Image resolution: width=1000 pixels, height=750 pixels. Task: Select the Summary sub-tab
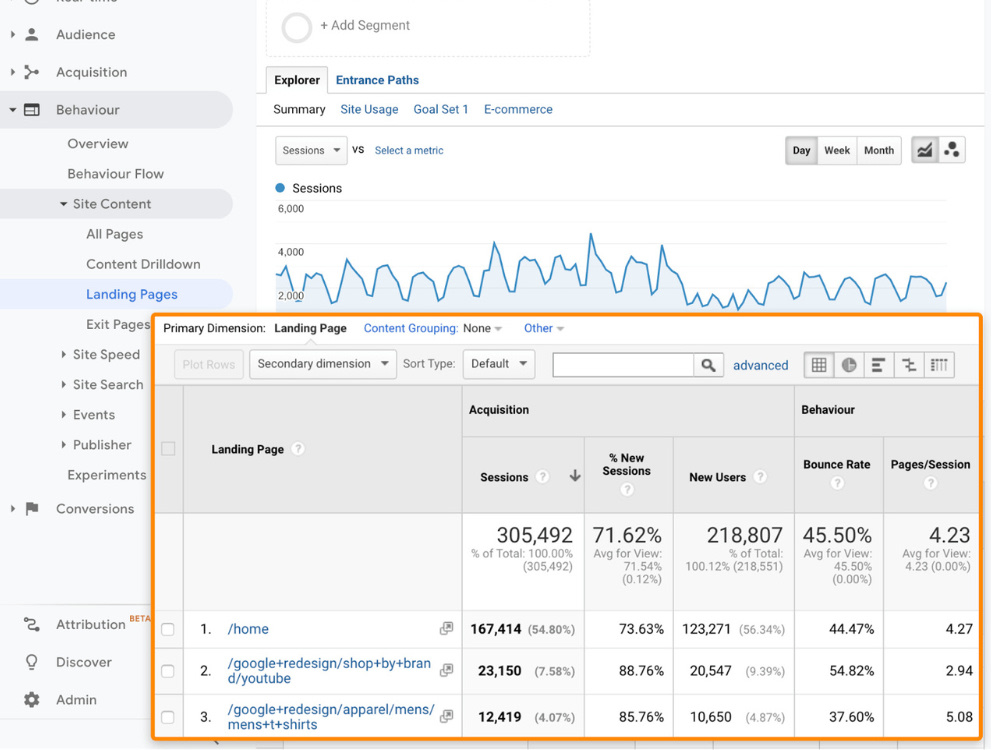click(299, 110)
